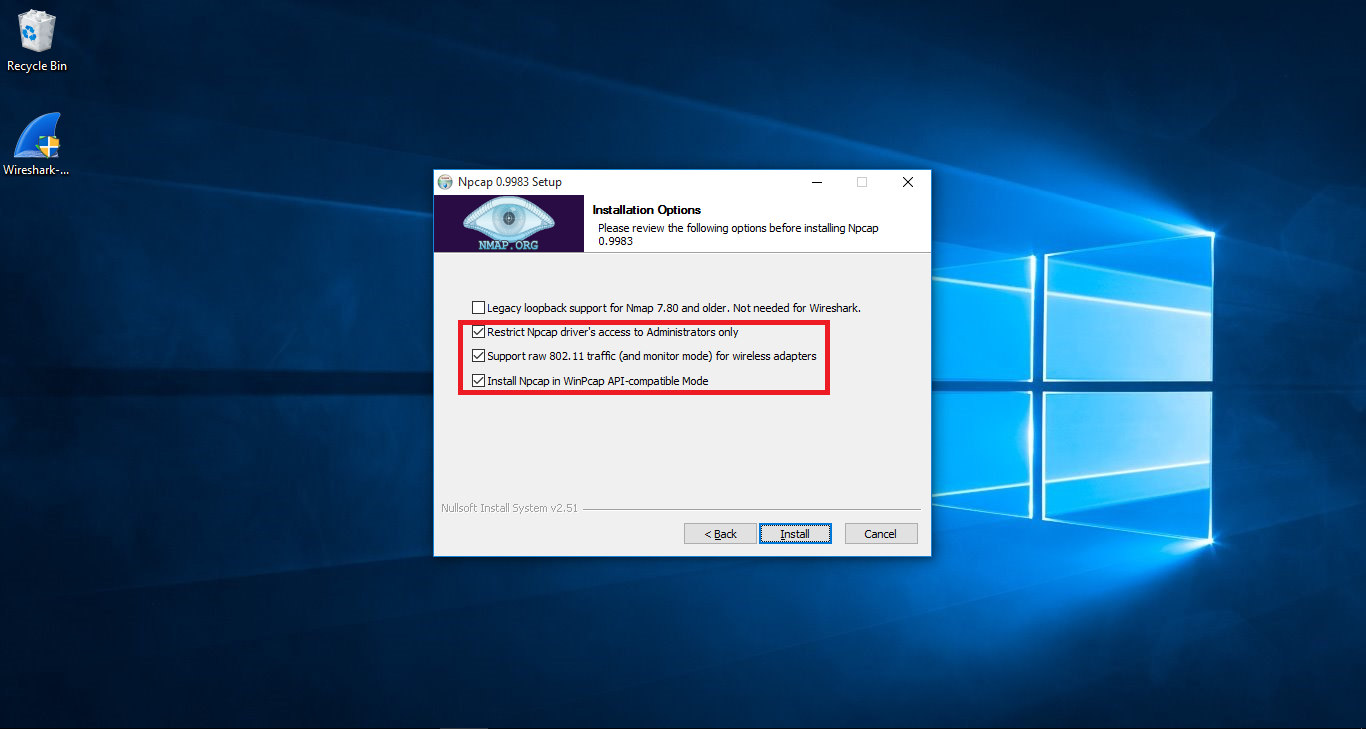This screenshot has width=1366, height=729.
Task: Minimize the Npcap Setup window
Action: pyautogui.click(x=817, y=182)
